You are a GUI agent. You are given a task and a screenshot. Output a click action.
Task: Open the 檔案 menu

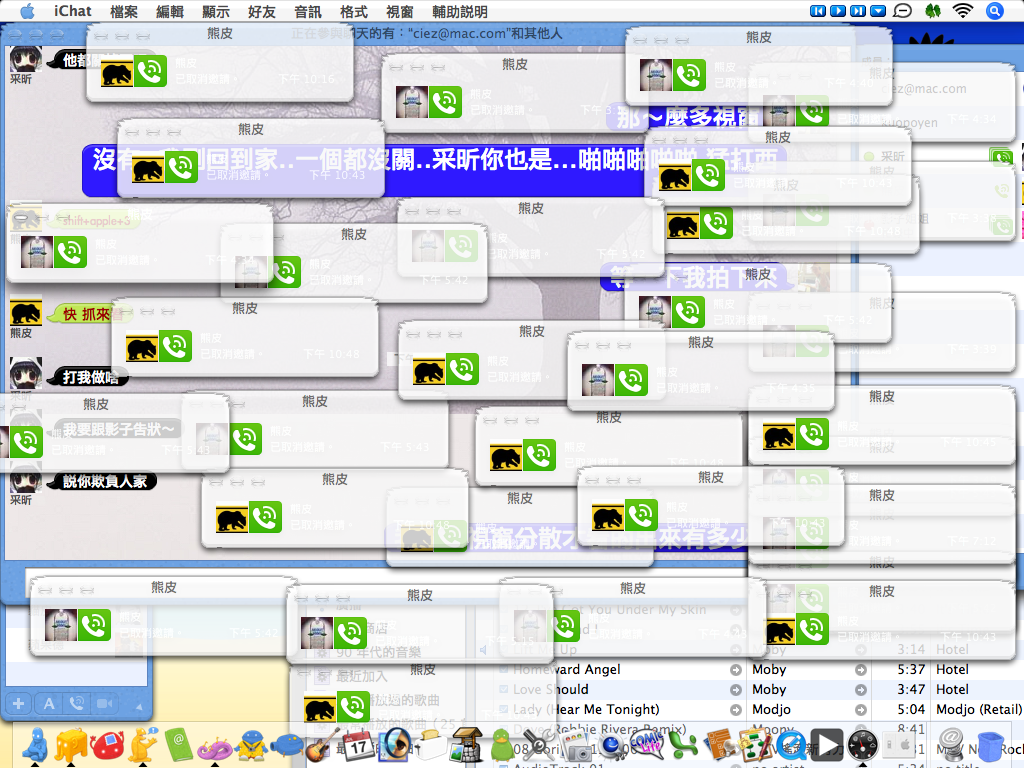coord(124,11)
